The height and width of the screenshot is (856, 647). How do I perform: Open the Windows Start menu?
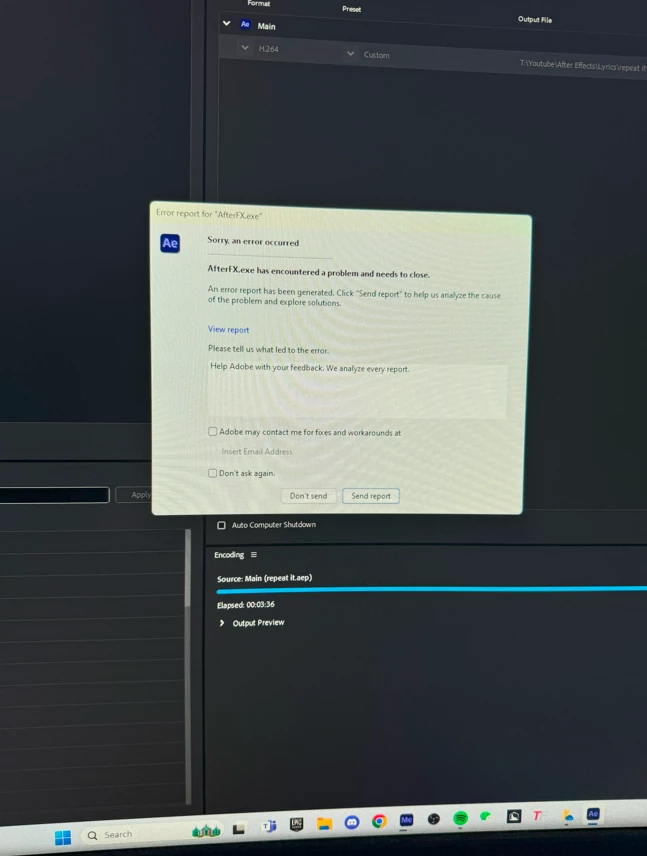(x=63, y=837)
